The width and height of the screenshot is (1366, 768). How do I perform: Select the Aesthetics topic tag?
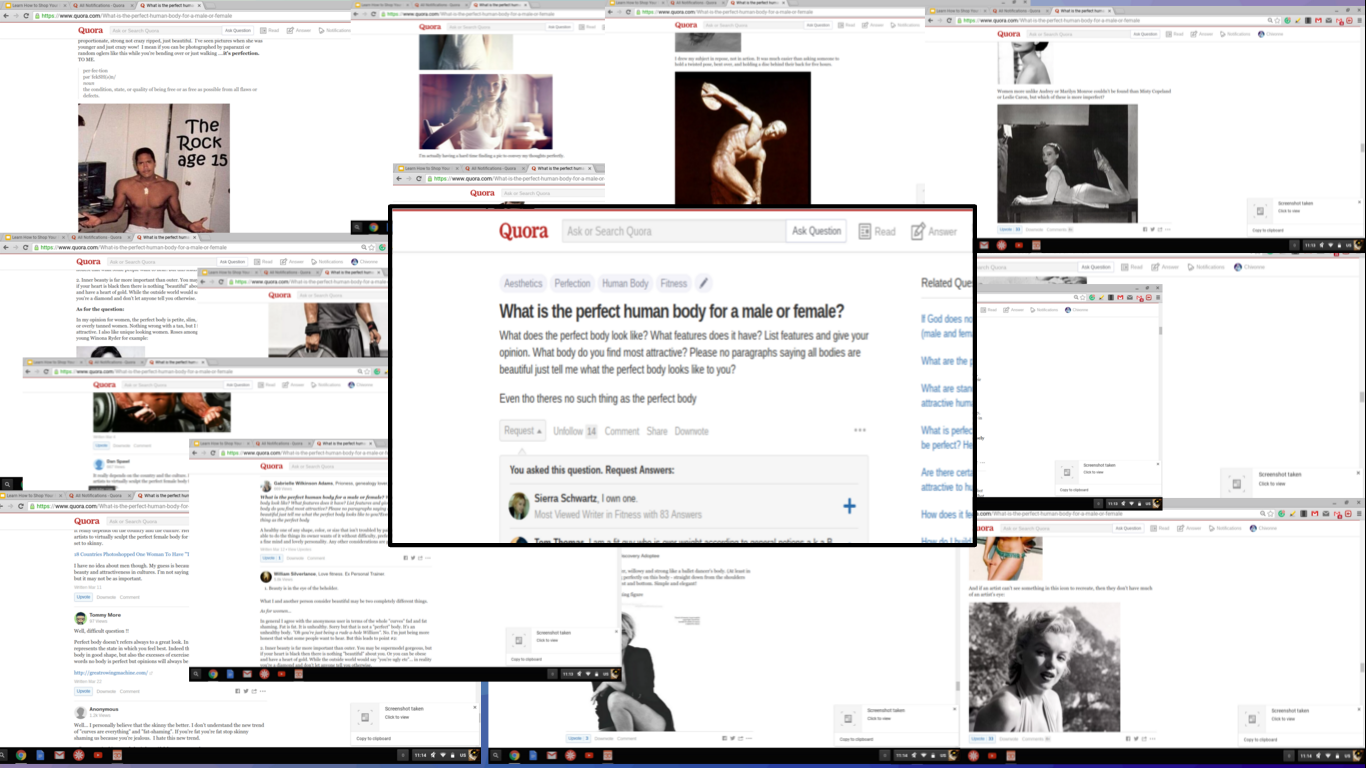pos(523,284)
